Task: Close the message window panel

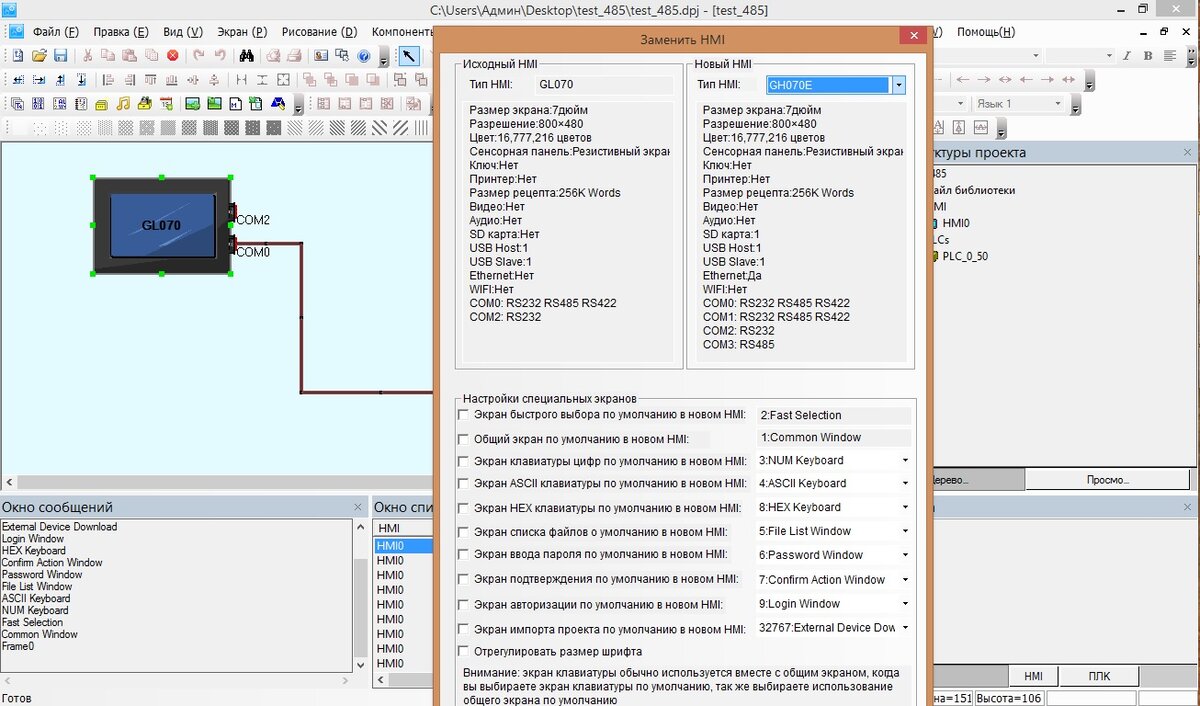Action: point(359,507)
